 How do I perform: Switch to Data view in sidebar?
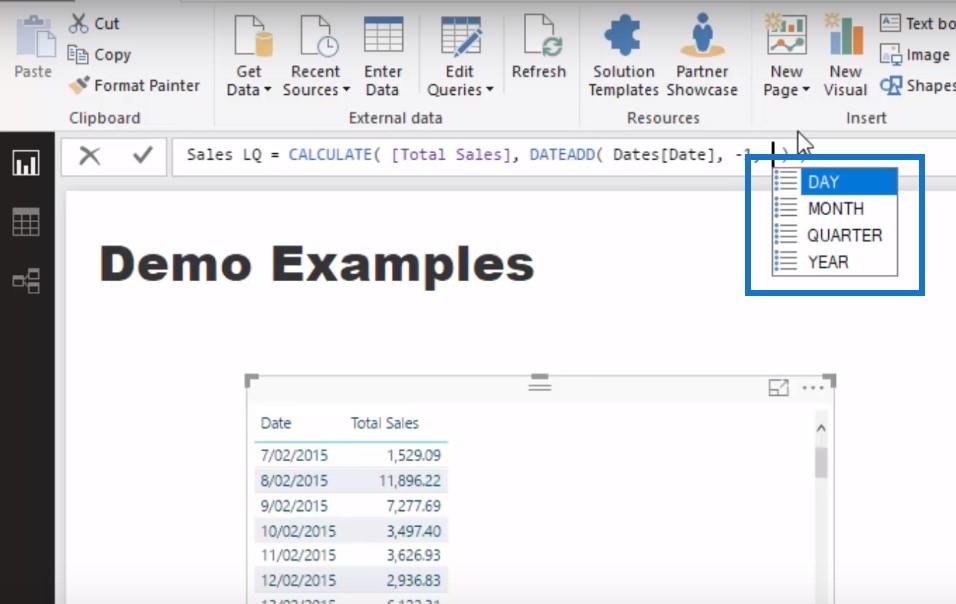click(26, 222)
